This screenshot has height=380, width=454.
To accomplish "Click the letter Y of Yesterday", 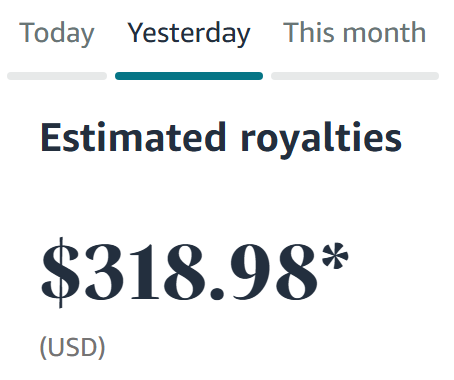I will click(136, 32).
